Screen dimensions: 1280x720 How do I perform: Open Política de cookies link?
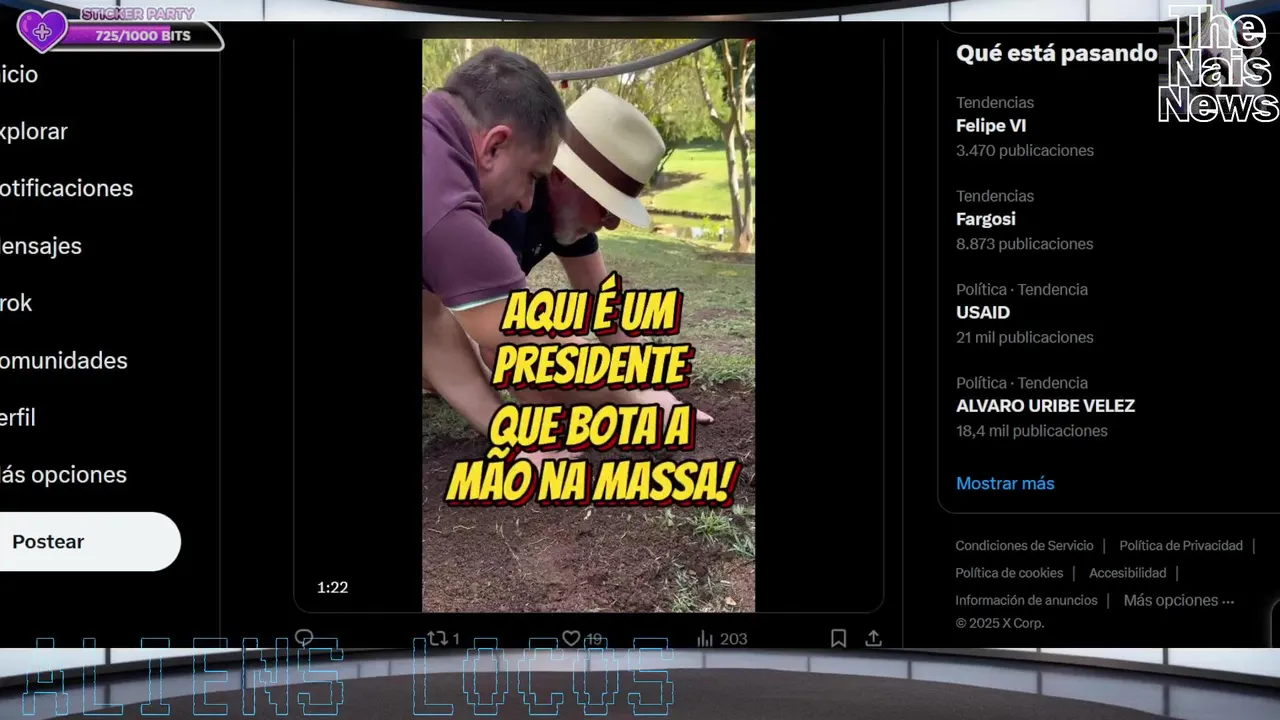click(x=1009, y=573)
